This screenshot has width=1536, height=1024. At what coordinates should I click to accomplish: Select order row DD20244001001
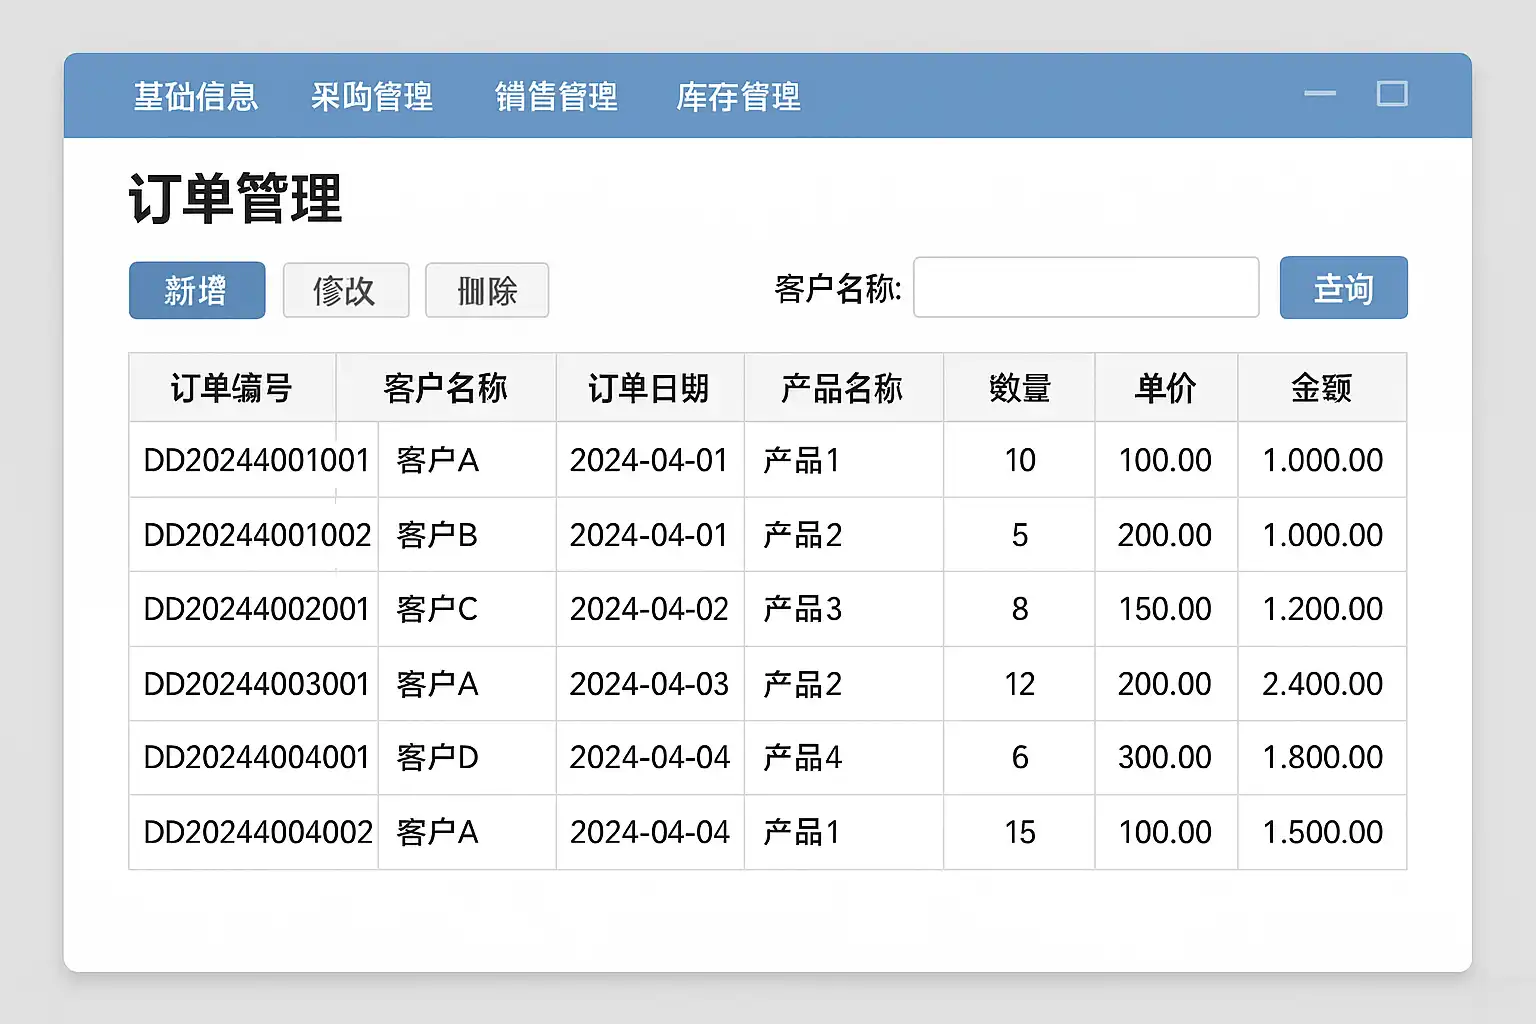pos(257,460)
